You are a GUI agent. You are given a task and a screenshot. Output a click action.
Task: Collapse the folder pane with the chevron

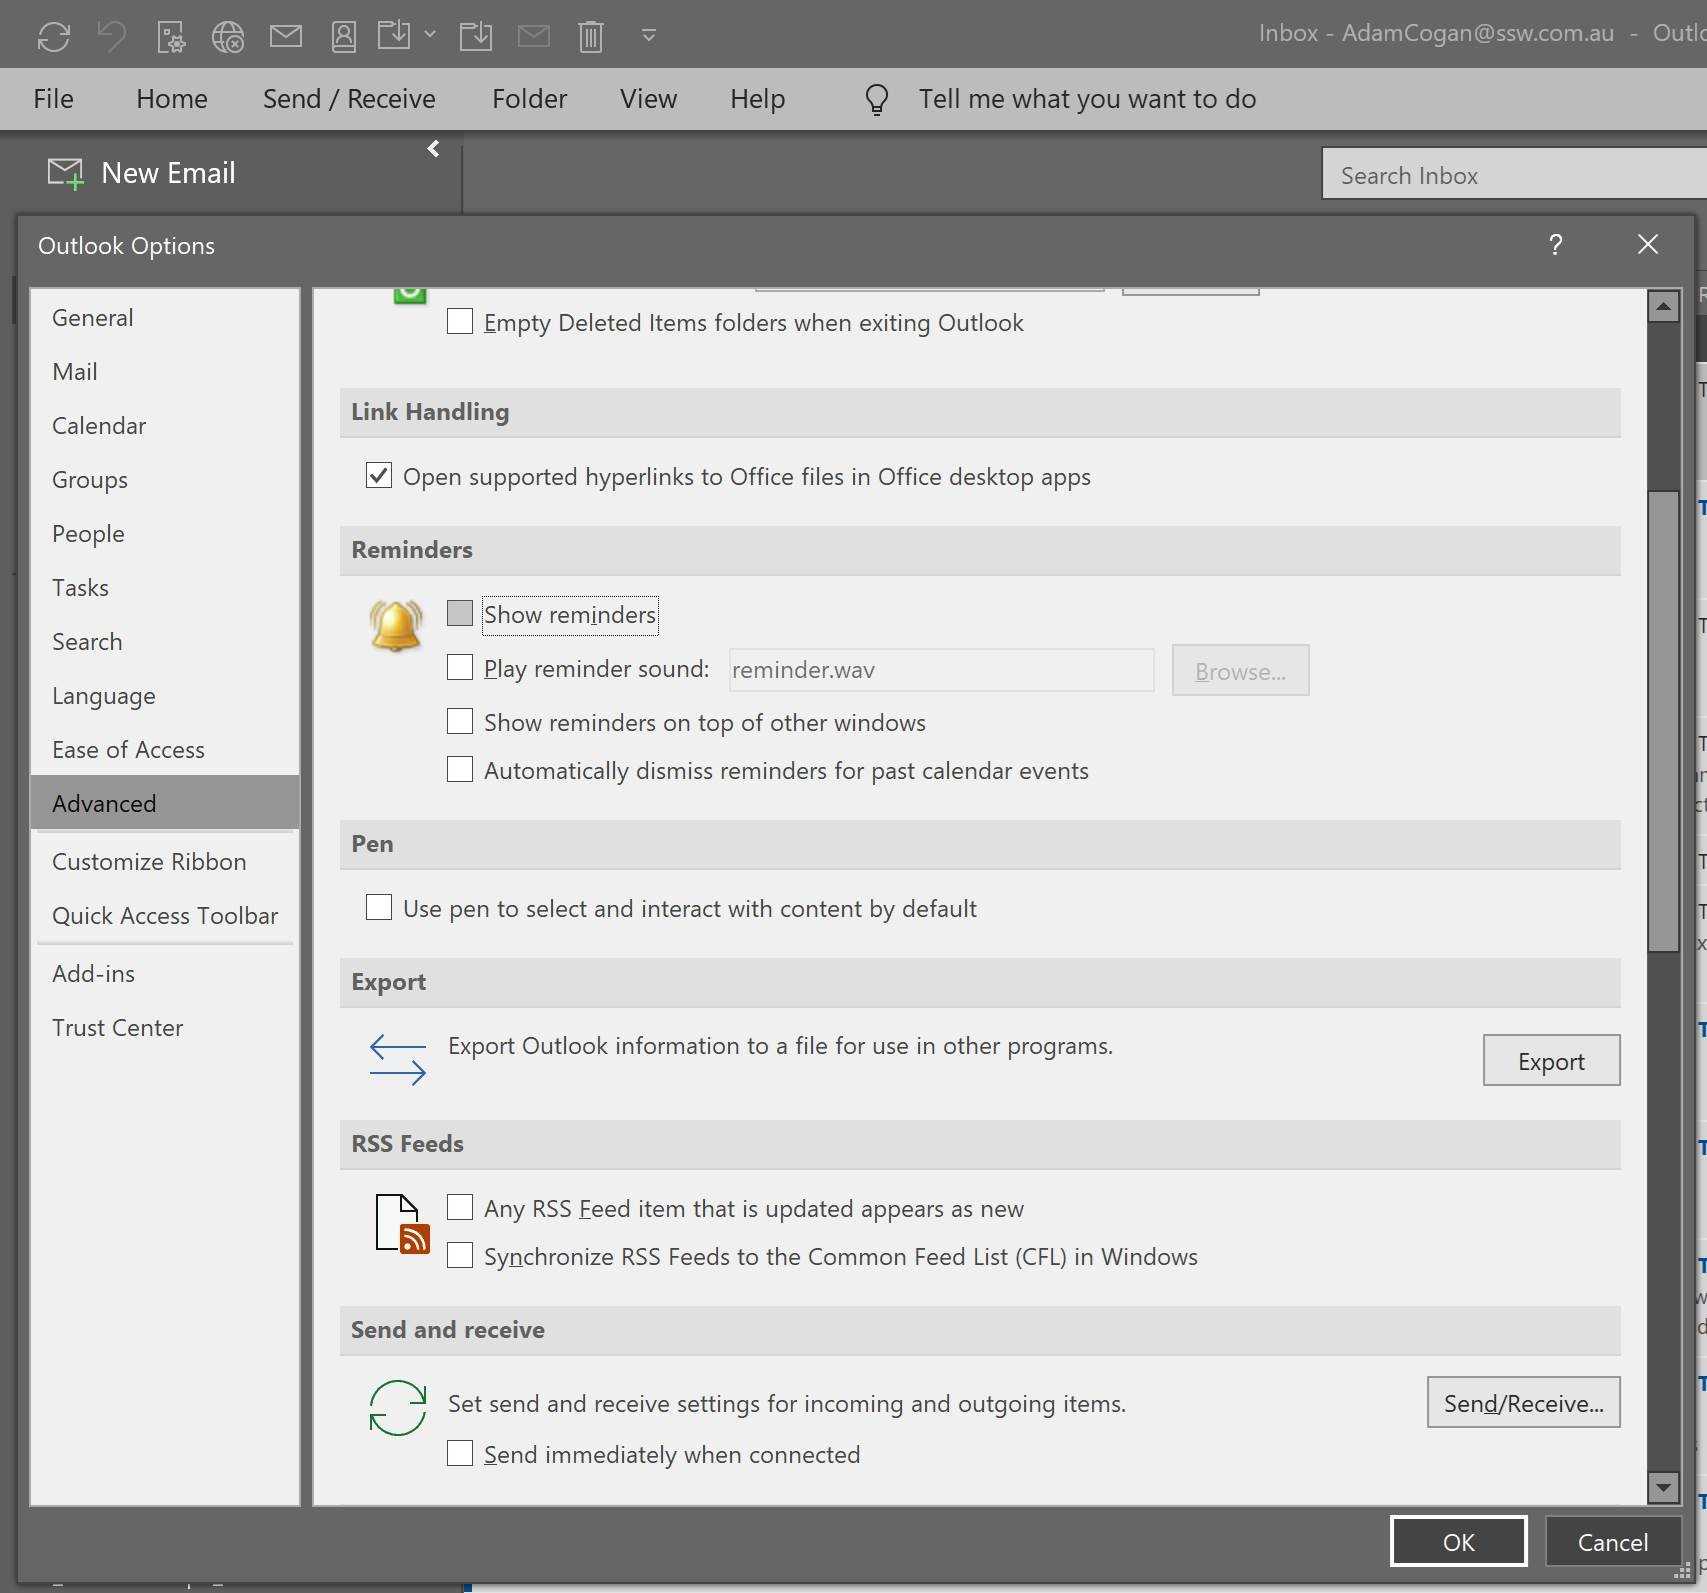coord(433,149)
